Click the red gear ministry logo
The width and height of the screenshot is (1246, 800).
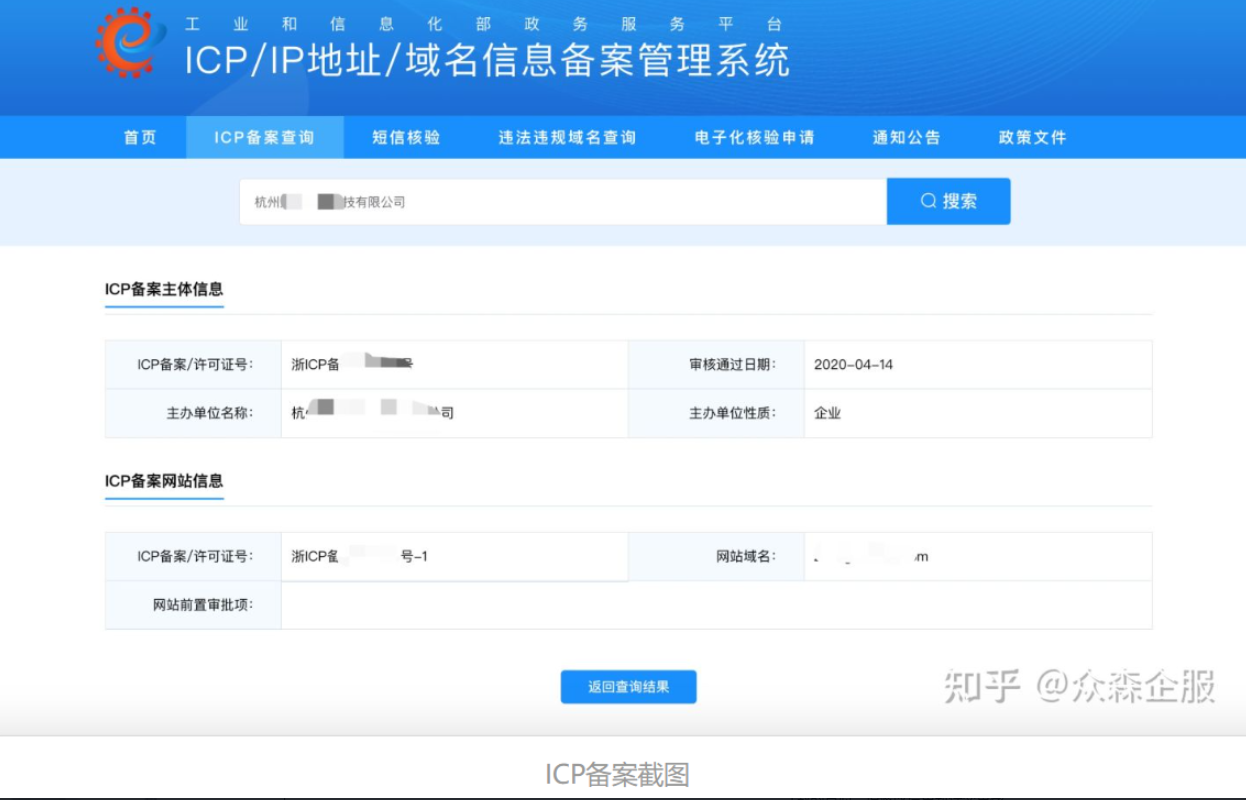coord(131,42)
